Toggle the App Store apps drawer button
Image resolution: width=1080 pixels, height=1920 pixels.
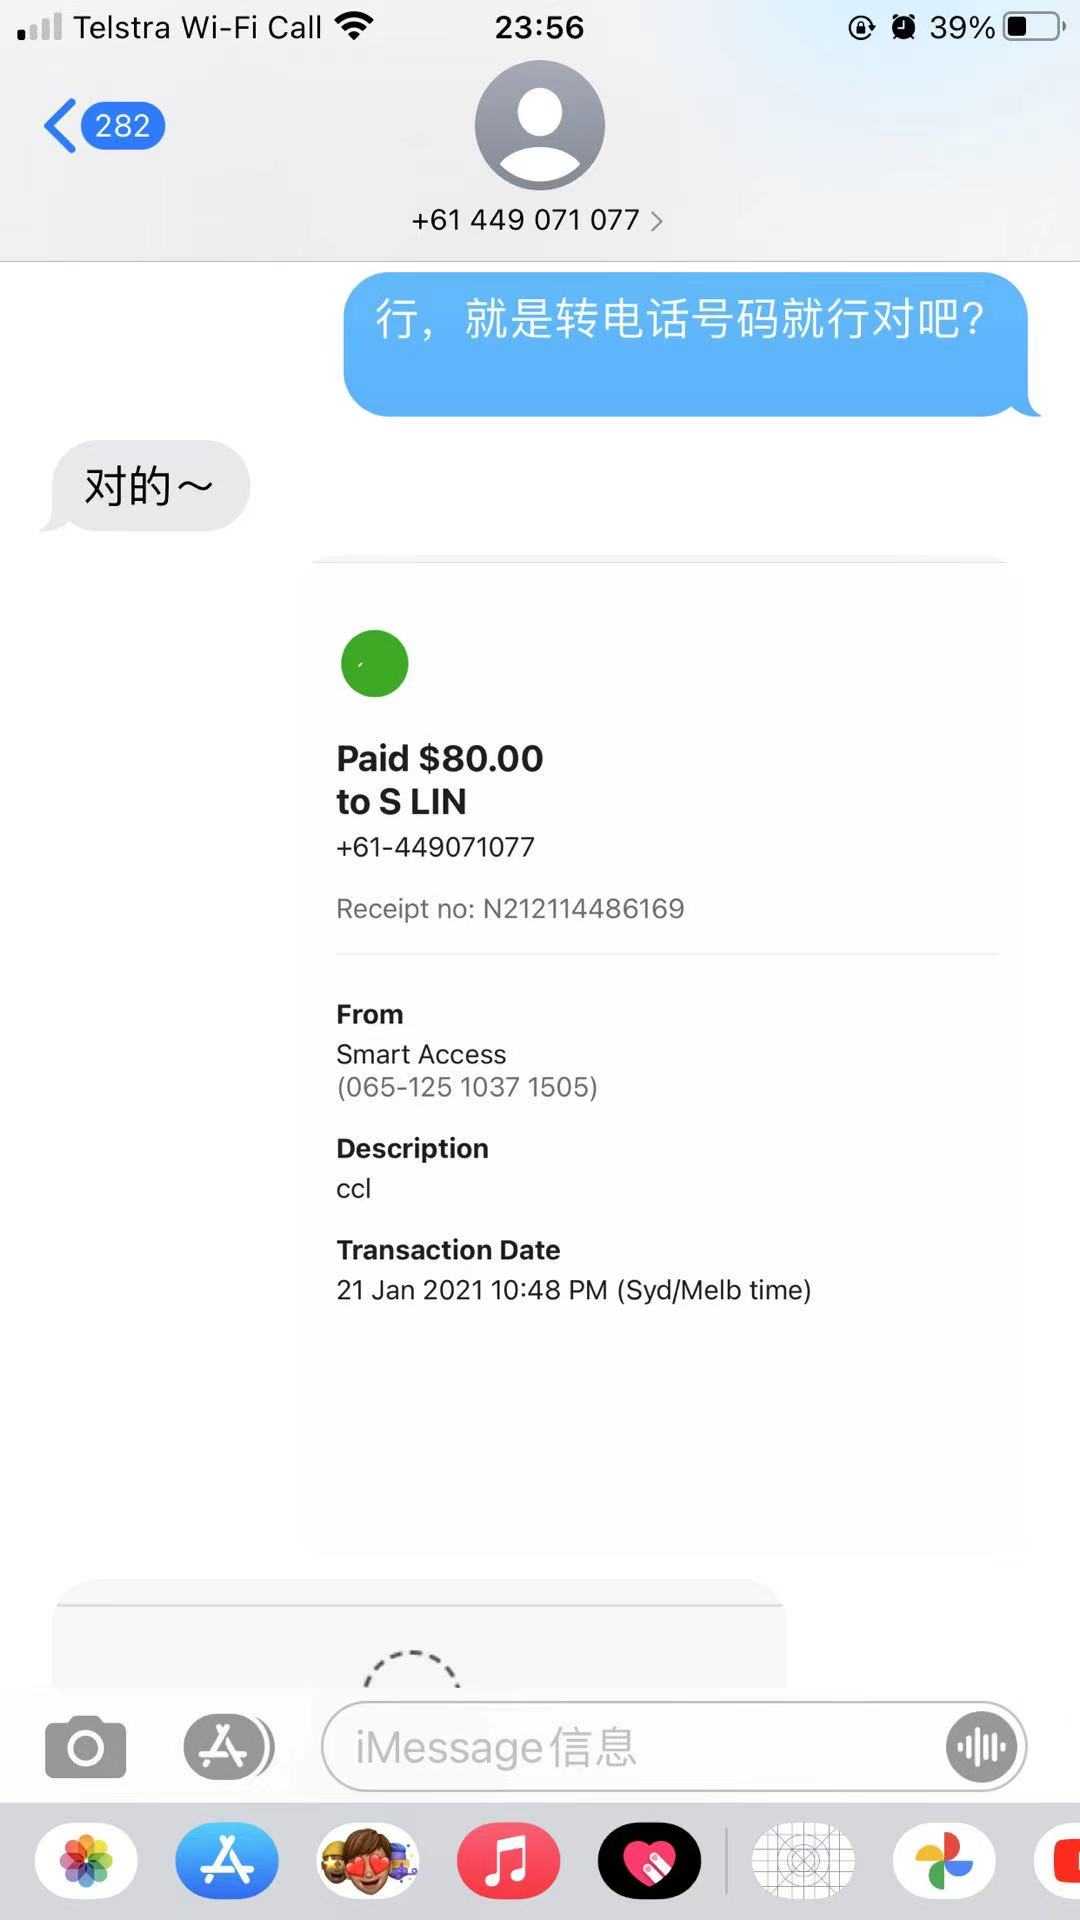(x=226, y=1747)
